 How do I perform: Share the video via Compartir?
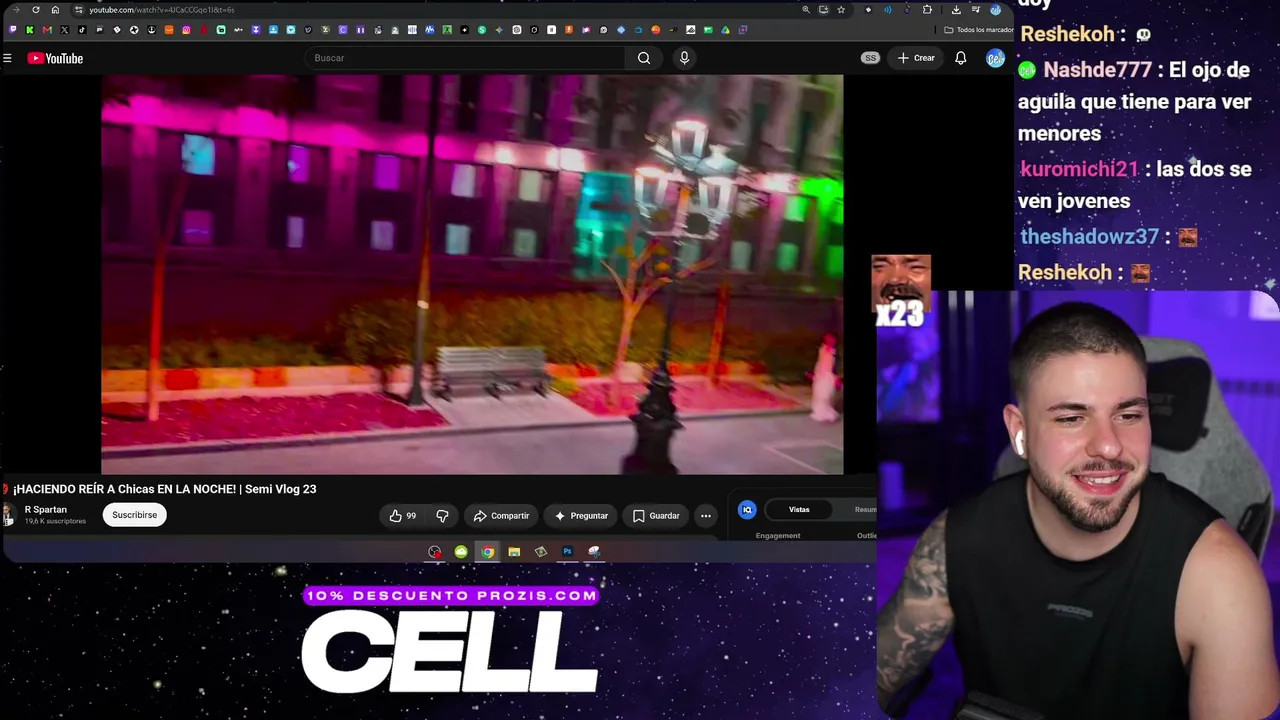point(501,516)
